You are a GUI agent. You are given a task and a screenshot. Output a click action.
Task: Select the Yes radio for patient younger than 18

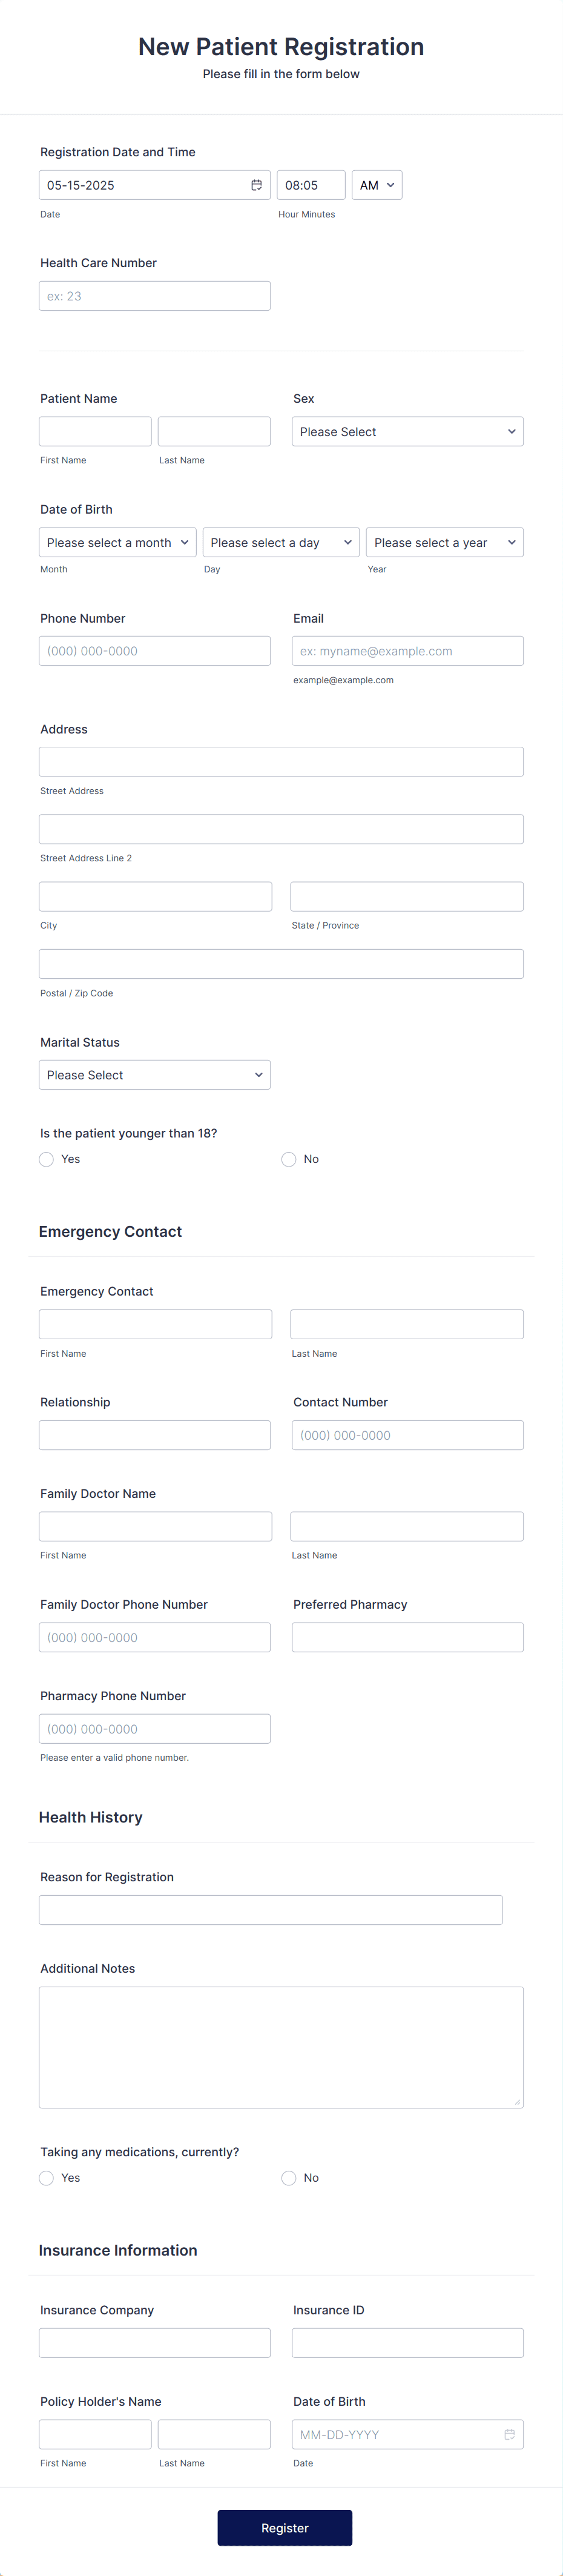(x=46, y=1159)
